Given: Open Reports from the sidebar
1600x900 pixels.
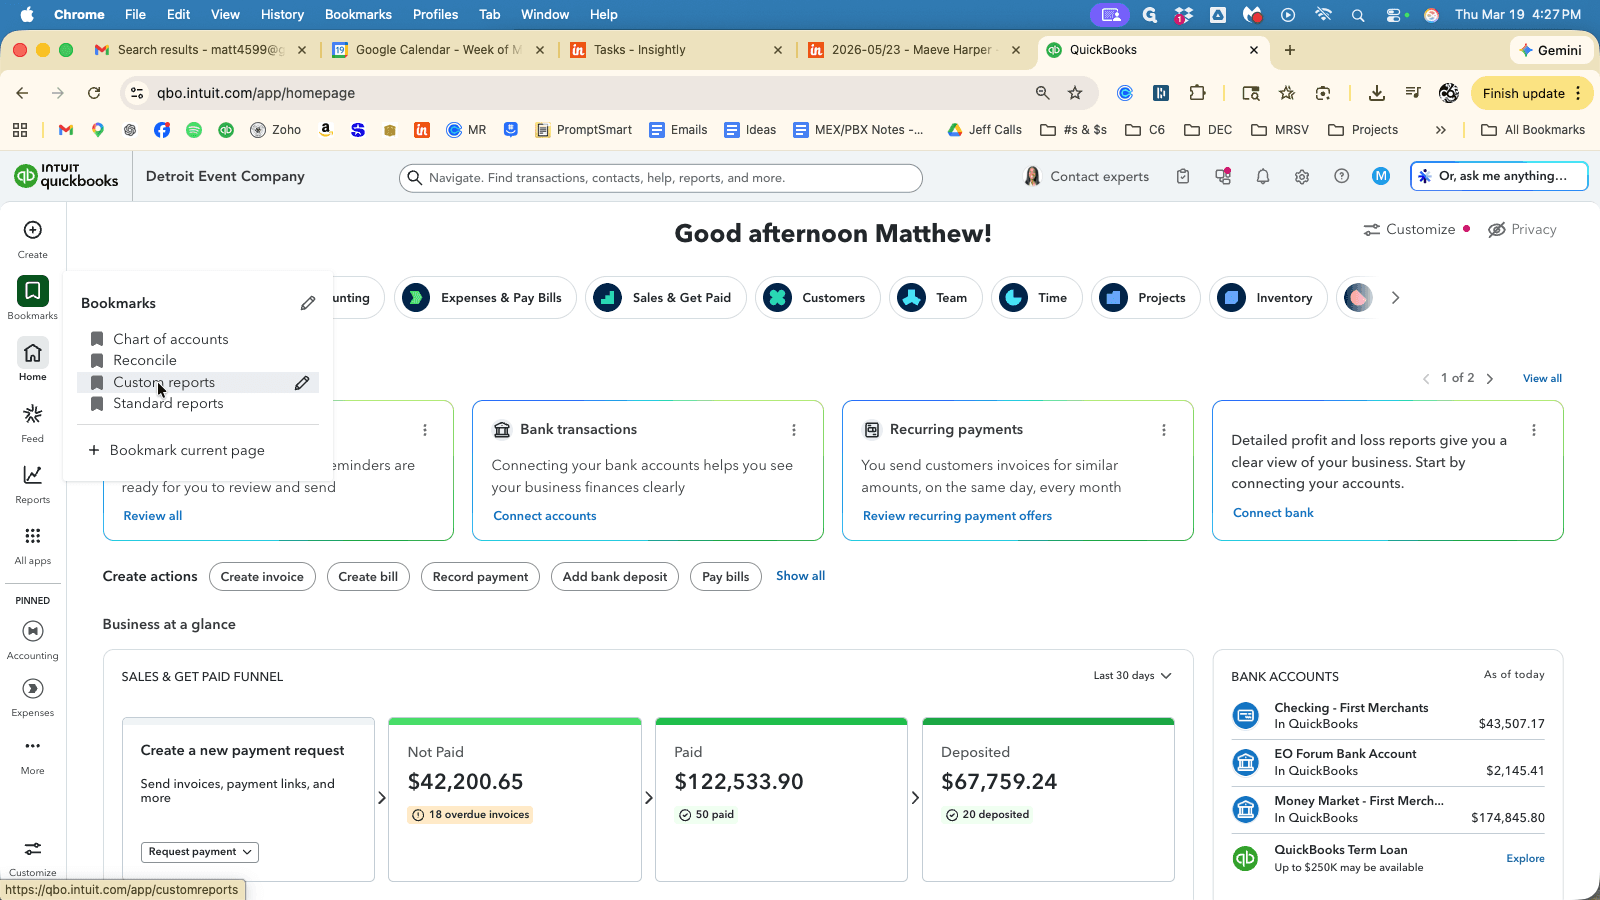Looking at the screenshot, I should (x=33, y=483).
